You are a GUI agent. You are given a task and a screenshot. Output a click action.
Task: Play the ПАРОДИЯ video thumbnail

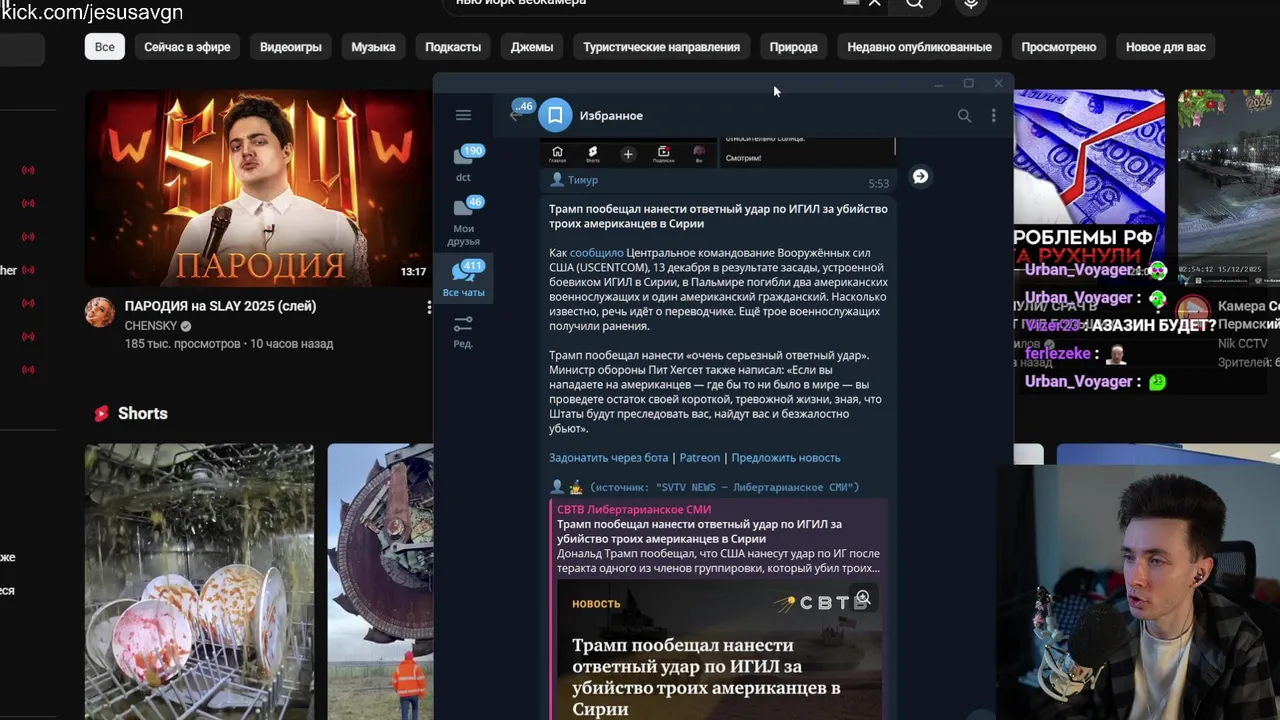[258, 188]
